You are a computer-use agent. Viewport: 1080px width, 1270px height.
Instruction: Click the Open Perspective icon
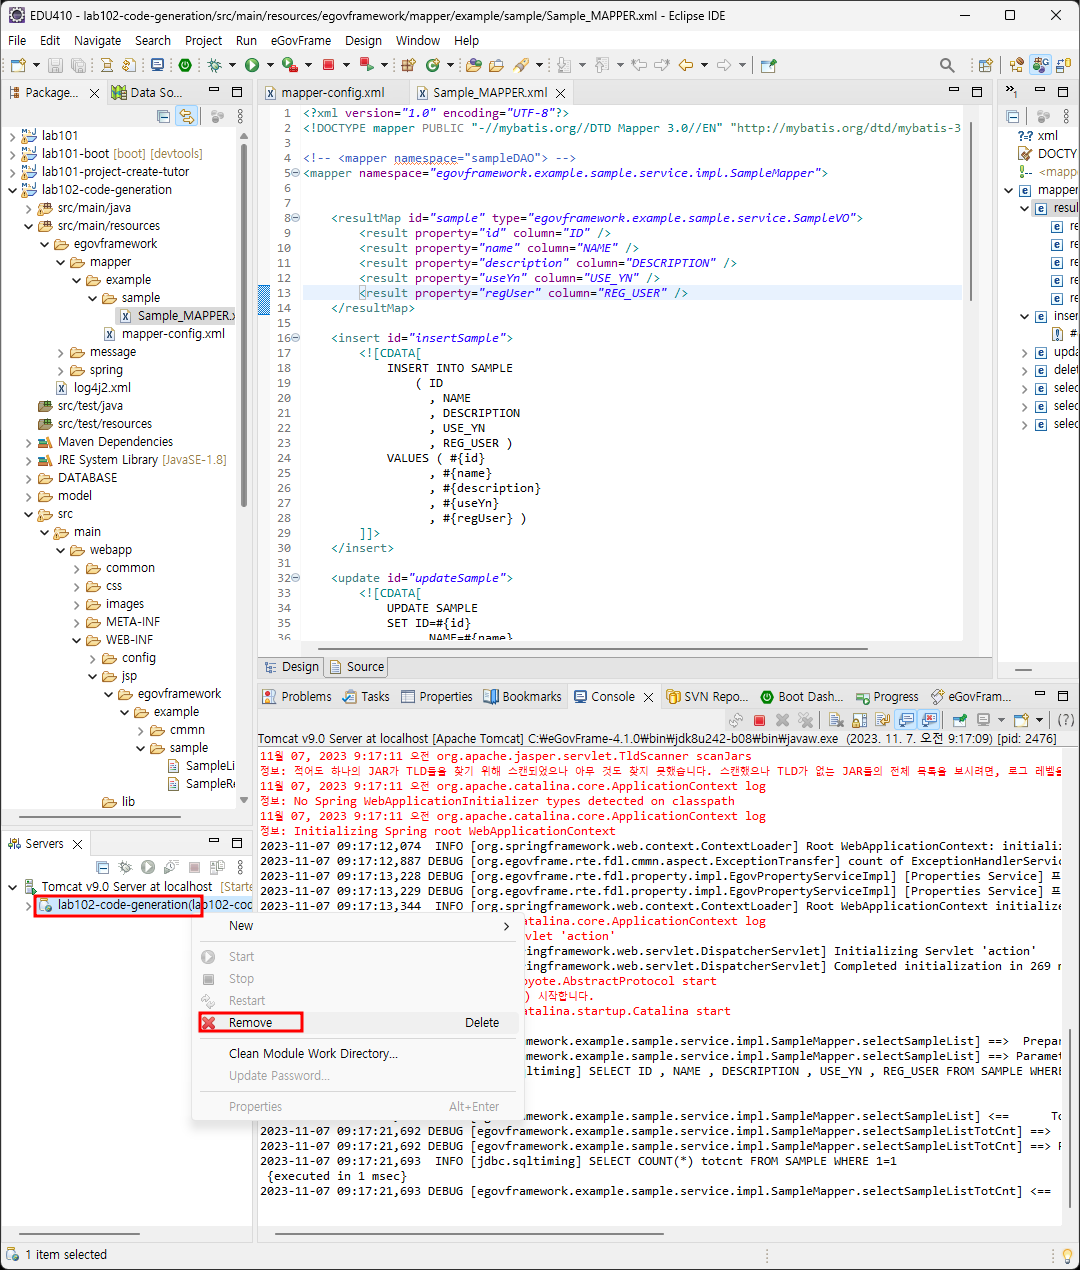coord(985,65)
